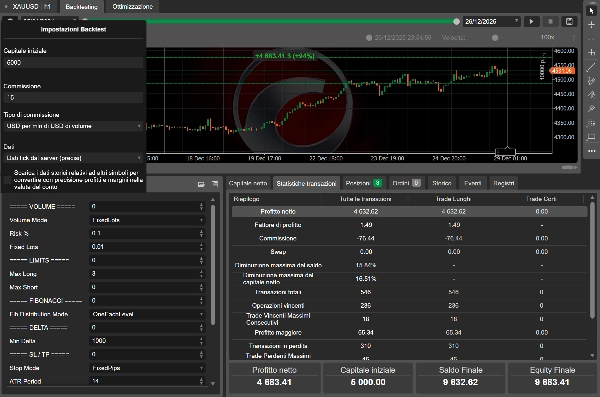Start backtest with play button
The image size is (600, 397).
click(532, 21)
